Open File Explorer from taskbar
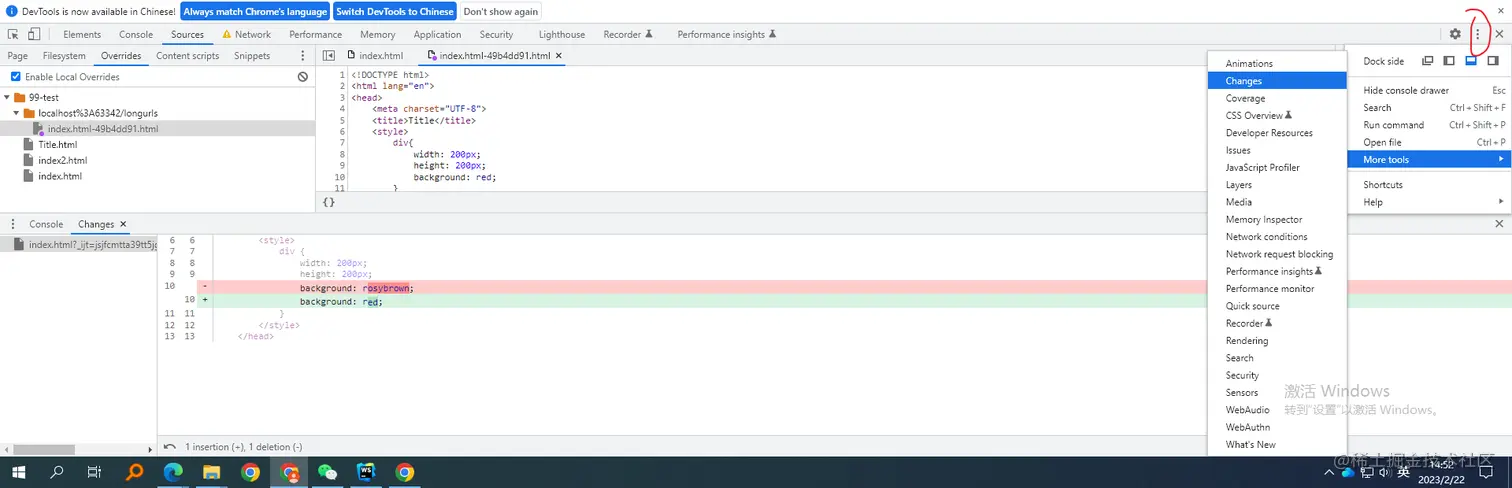 pyautogui.click(x=211, y=472)
